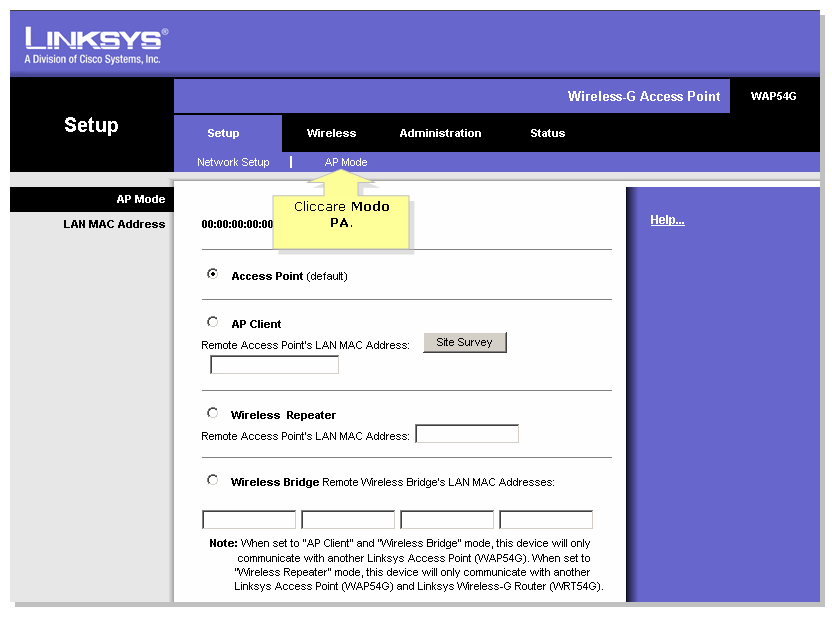This screenshot has width=832, height=620.
Task: Click the AP Client MAC address field
Action: [x=273, y=364]
